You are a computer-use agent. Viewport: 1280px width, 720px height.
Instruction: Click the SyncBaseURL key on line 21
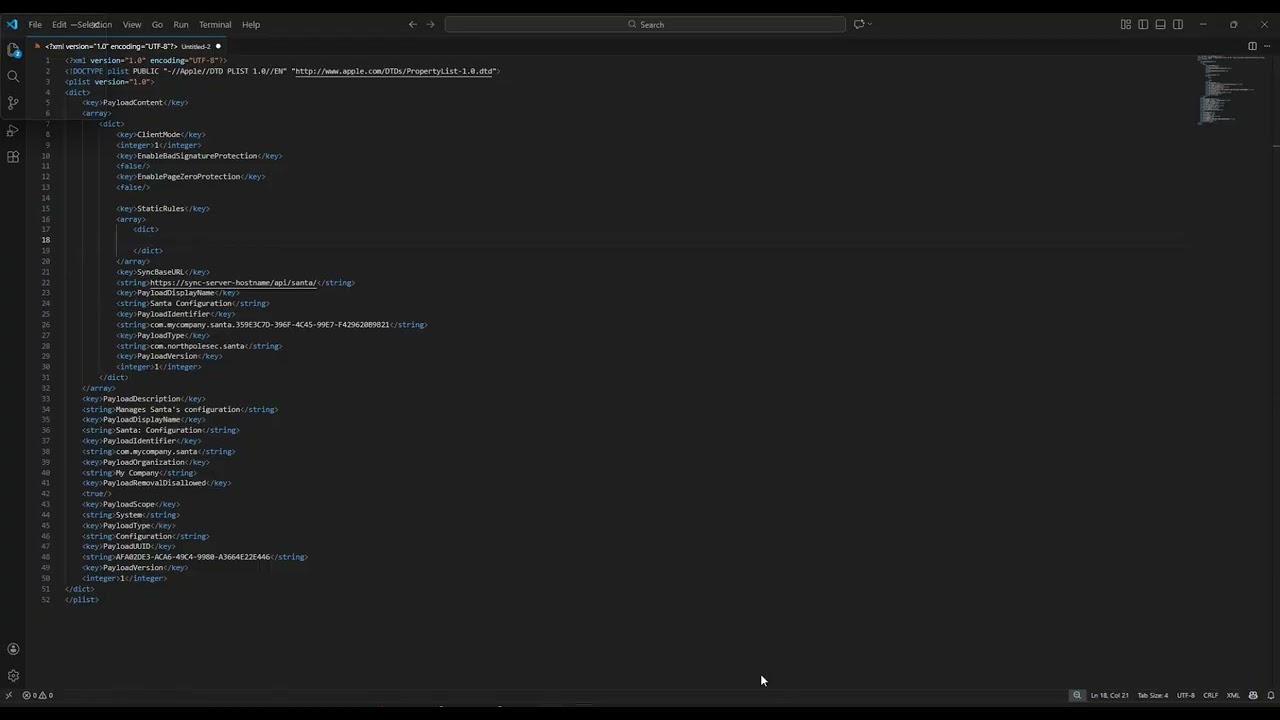click(x=161, y=272)
